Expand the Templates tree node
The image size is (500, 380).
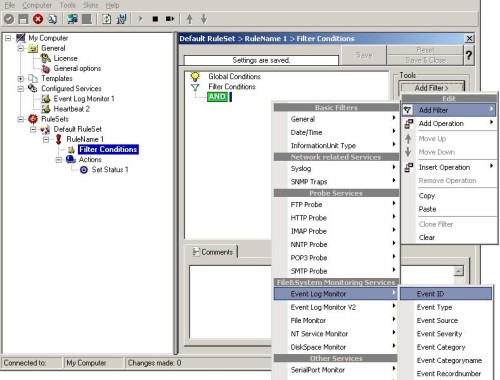(x=21, y=79)
